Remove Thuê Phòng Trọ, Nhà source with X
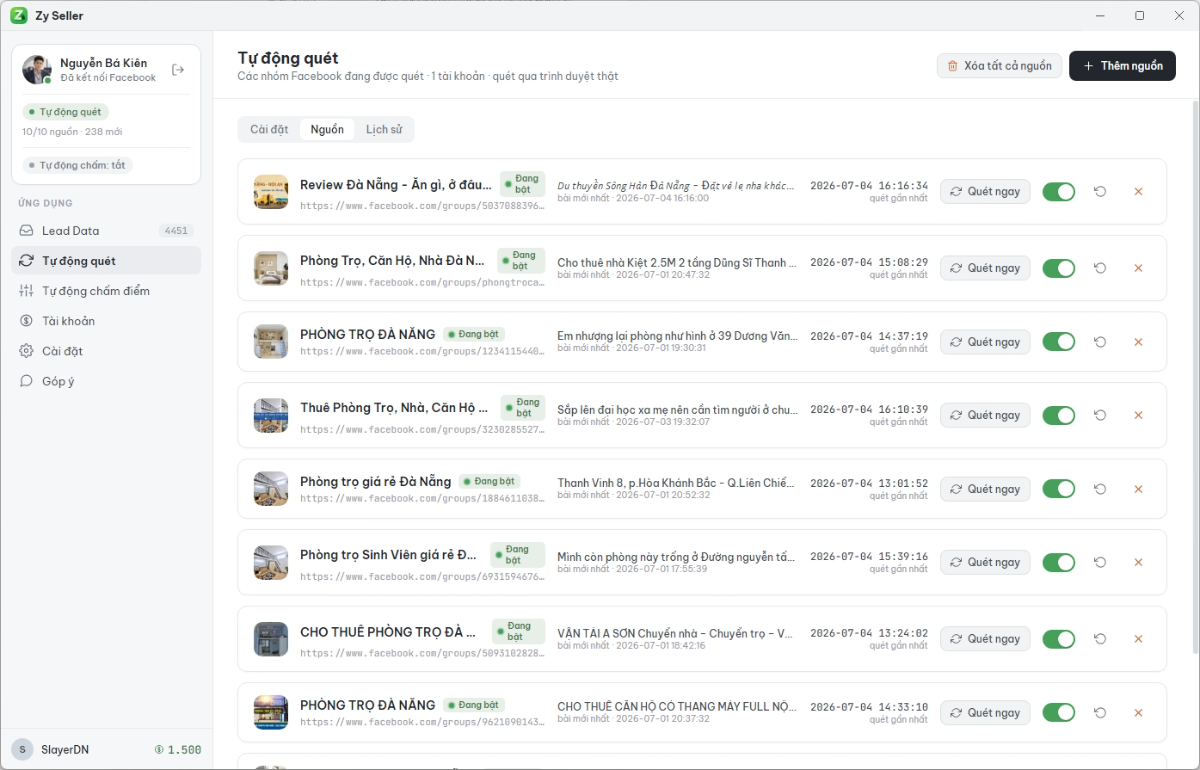Screen dimensions: 1200x770 [1138, 415]
